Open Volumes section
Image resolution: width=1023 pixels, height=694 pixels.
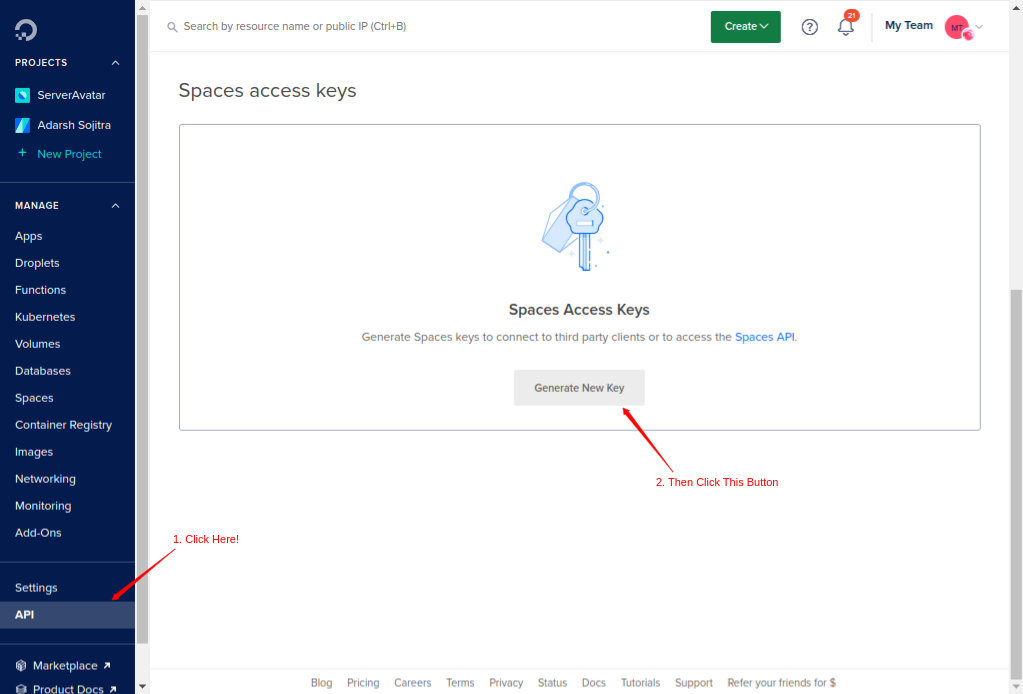[x=37, y=344]
